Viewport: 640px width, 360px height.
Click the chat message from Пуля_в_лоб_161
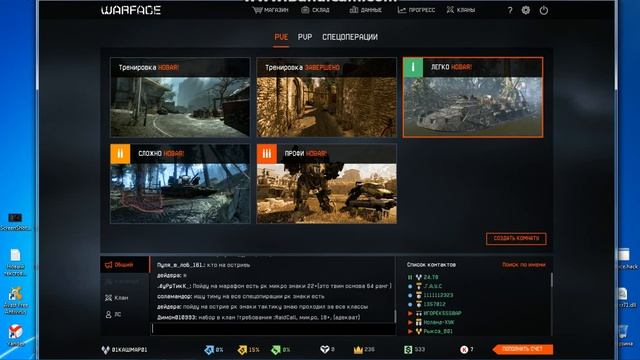pyautogui.click(x=203, y=265)
